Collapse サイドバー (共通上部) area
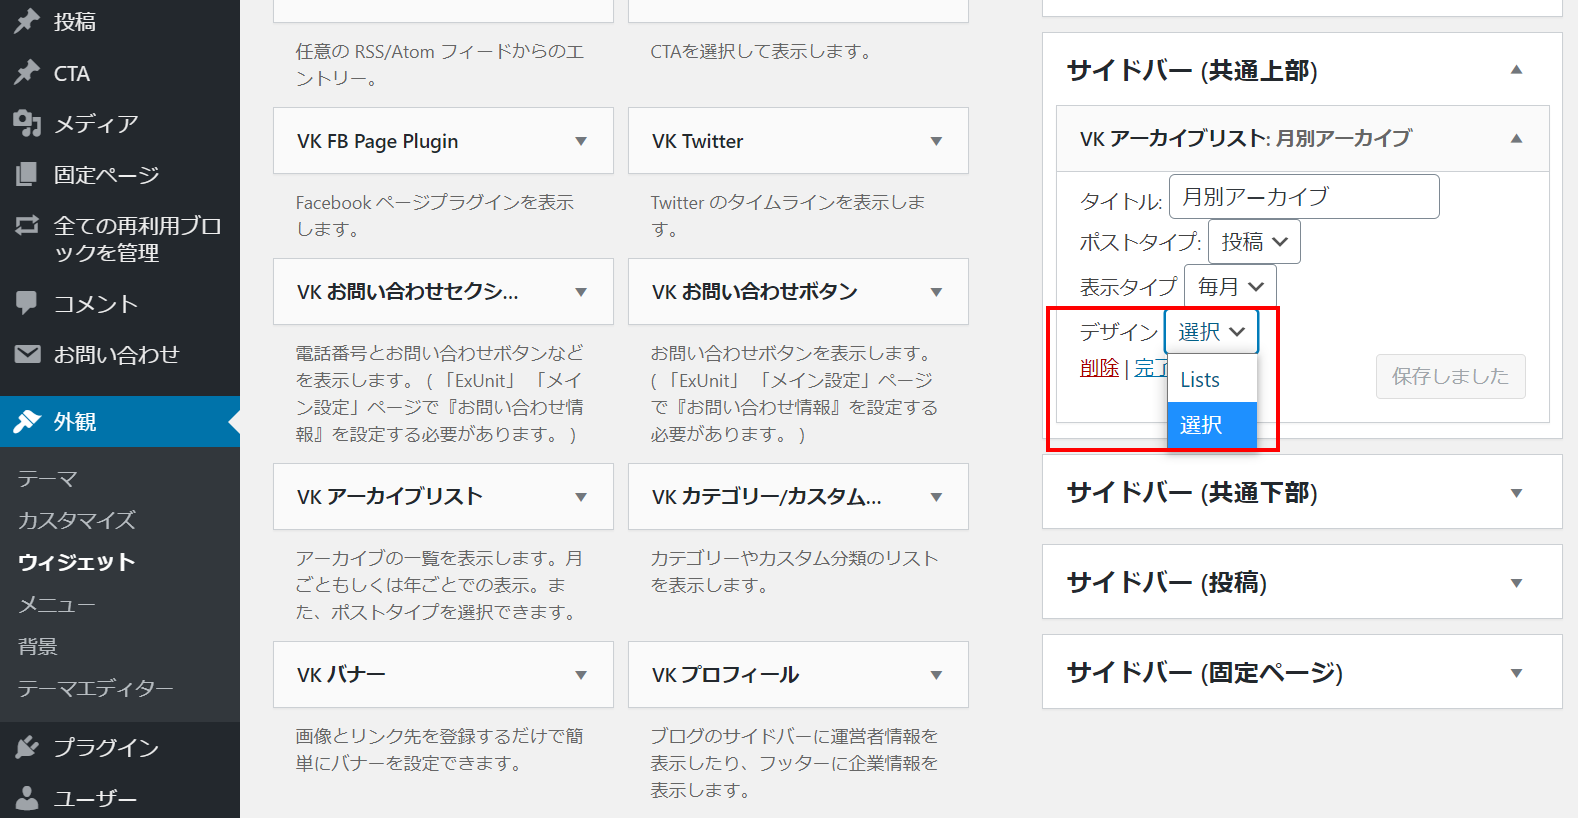This screenshot has width=1578, height=818. 1516,70
